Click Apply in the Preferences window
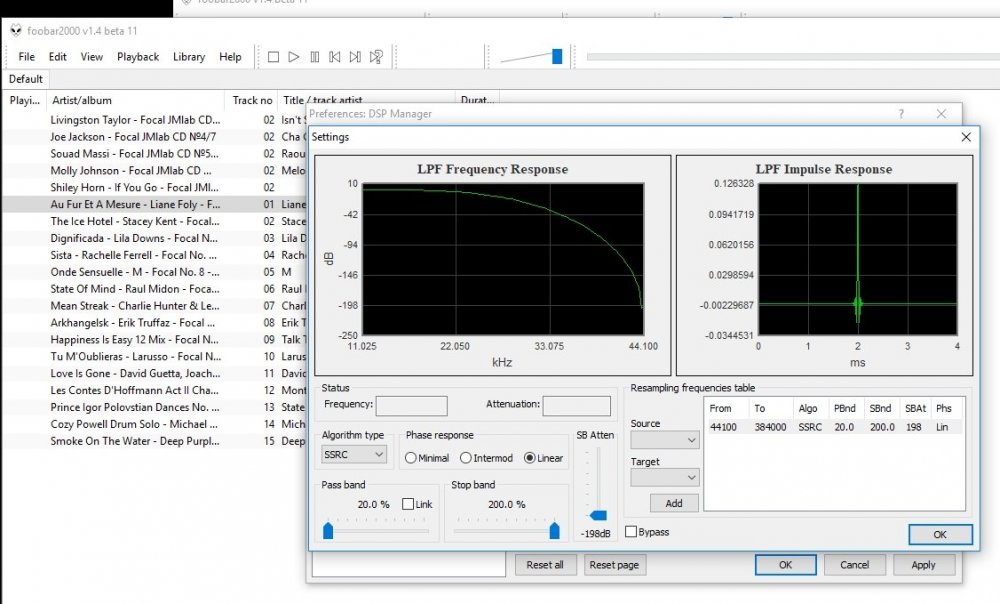 tap(923, 564)
